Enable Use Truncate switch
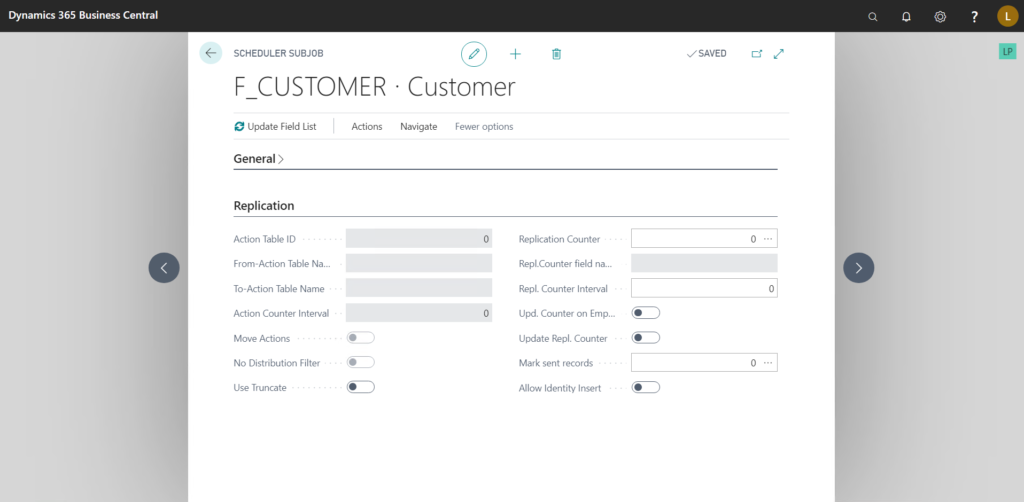 coord(360,387)
